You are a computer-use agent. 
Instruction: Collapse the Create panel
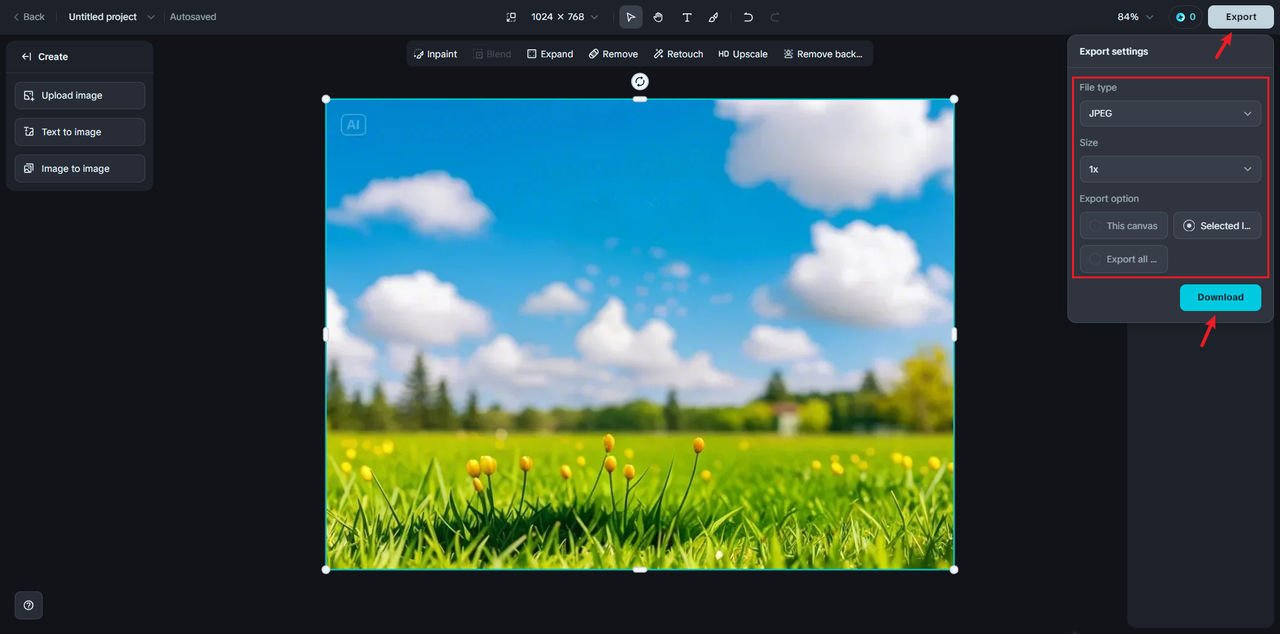pos(26,57)
